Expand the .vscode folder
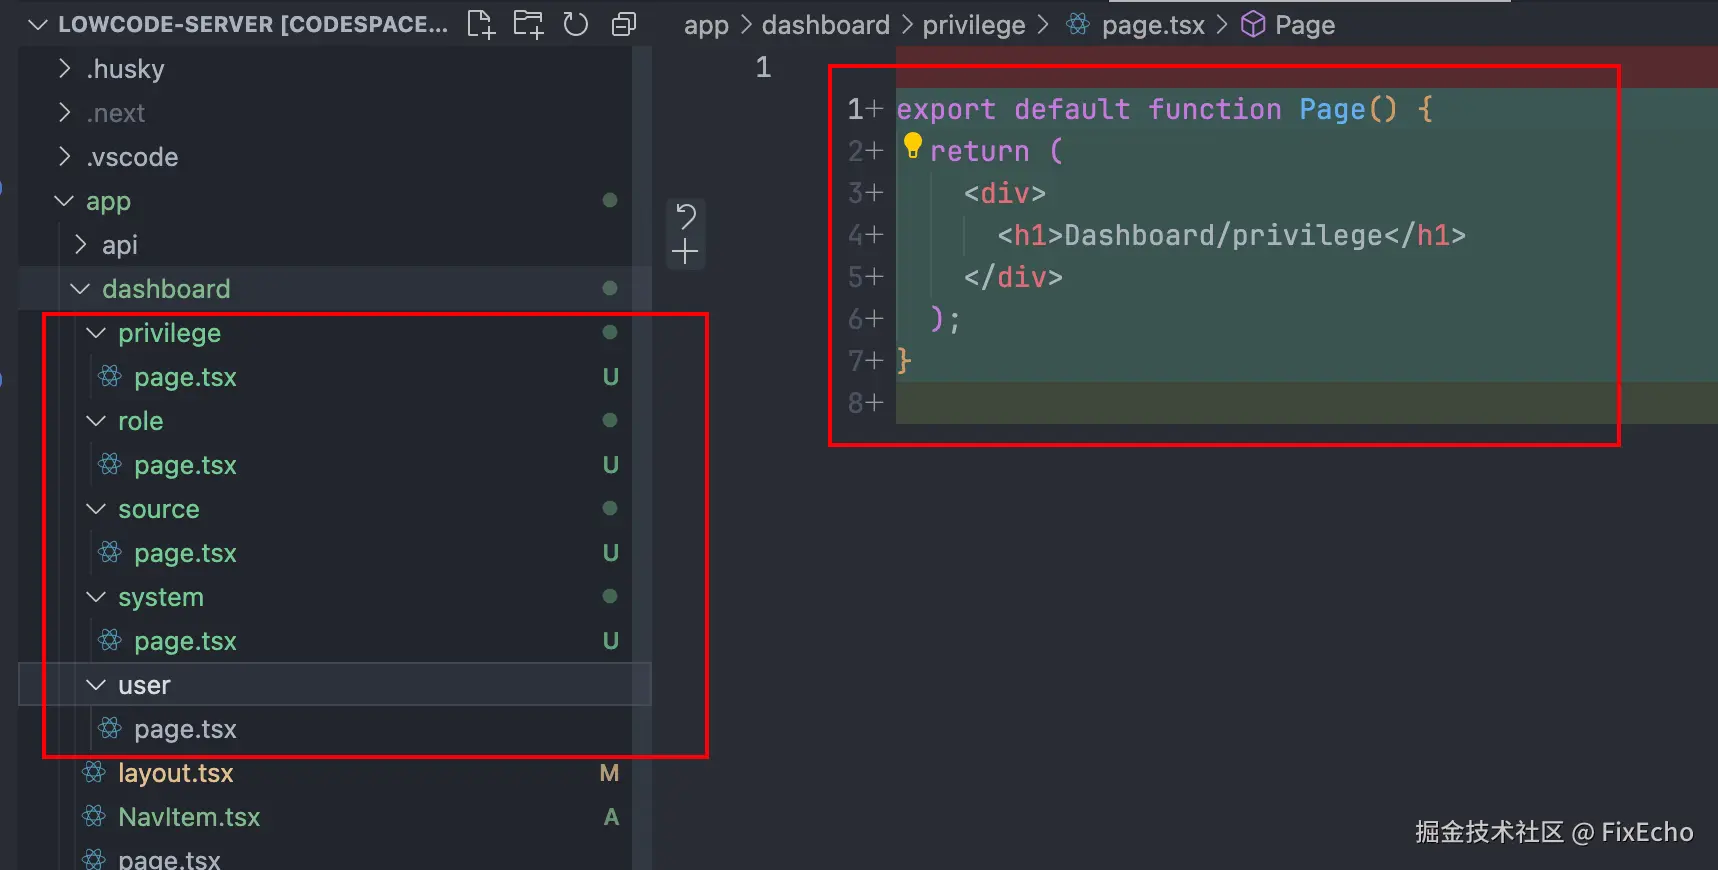The height and width of the screenshot is (870, 1718). [65, 156]
